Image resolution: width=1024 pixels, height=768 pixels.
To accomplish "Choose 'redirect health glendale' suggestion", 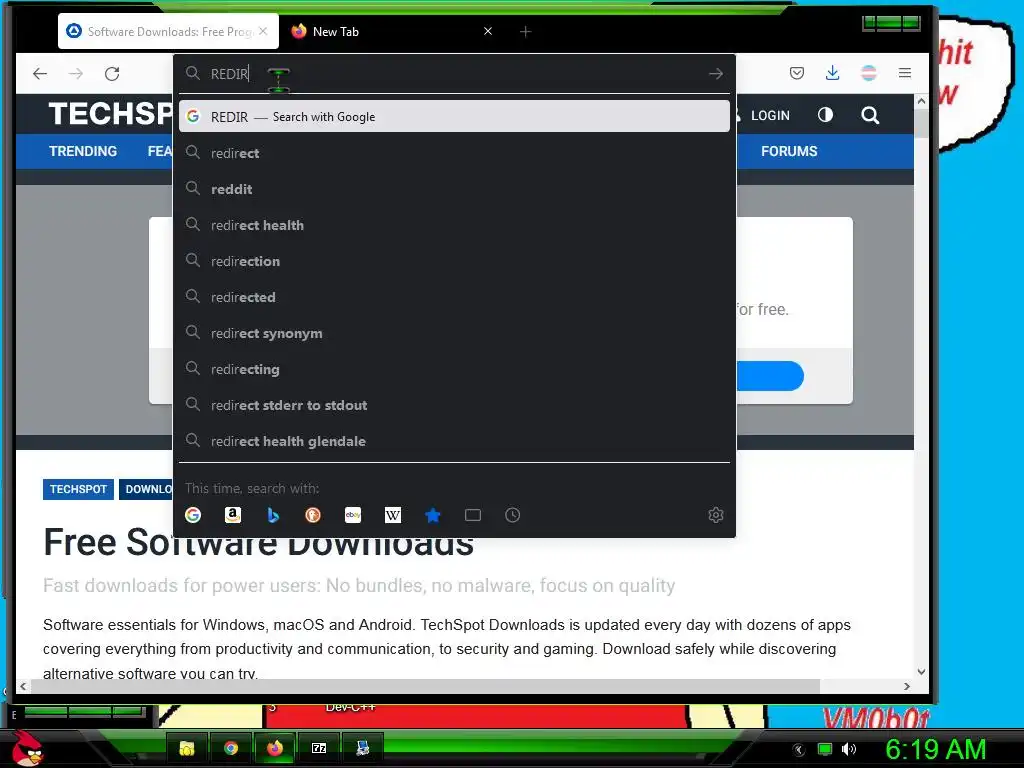I will tap(455, 441).
